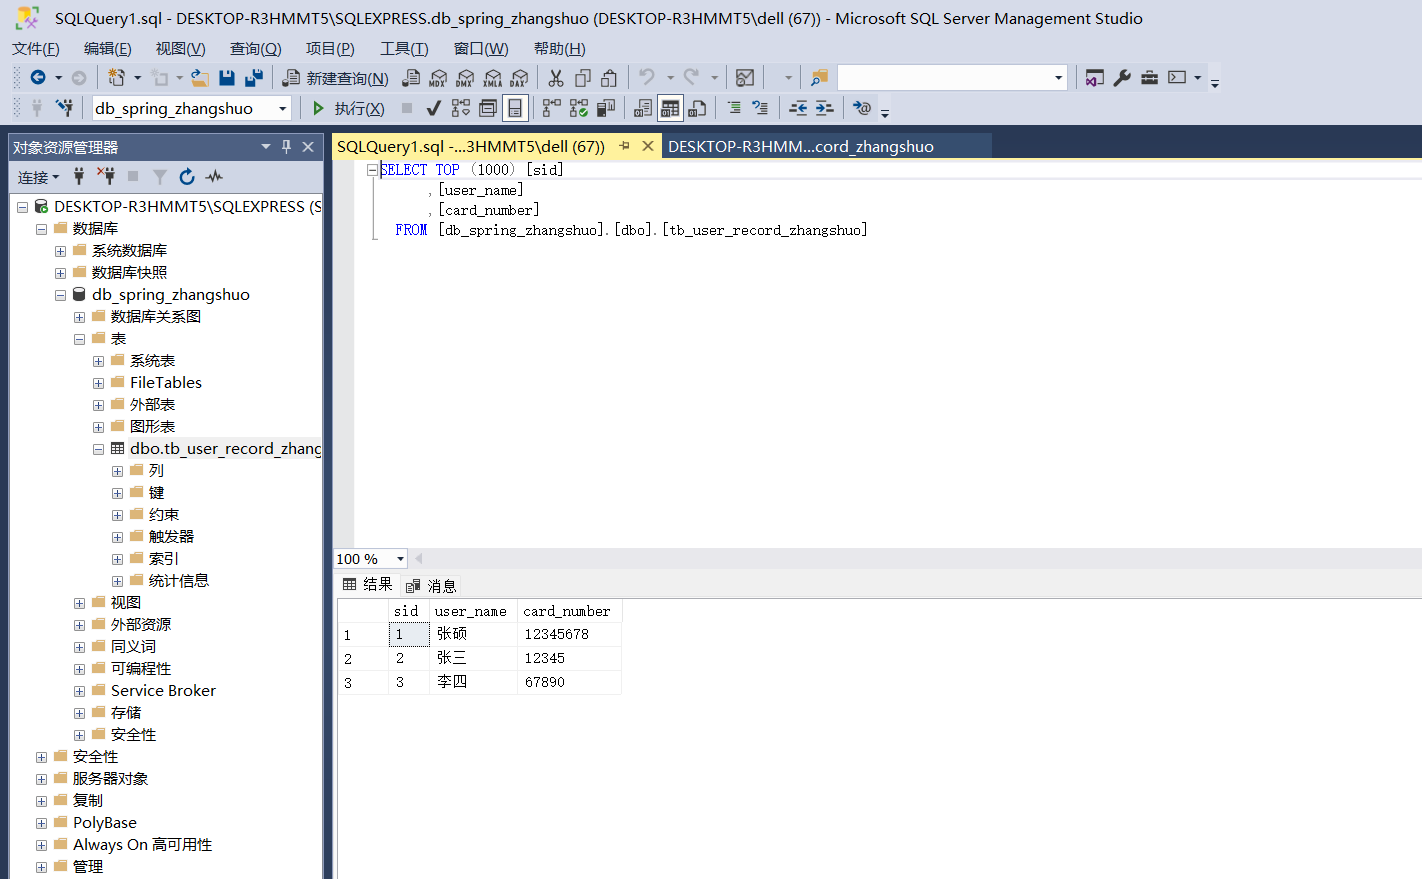
Task: Switch to the 消息 results tab
Action: pyautogui.click(x=431, y=585)
